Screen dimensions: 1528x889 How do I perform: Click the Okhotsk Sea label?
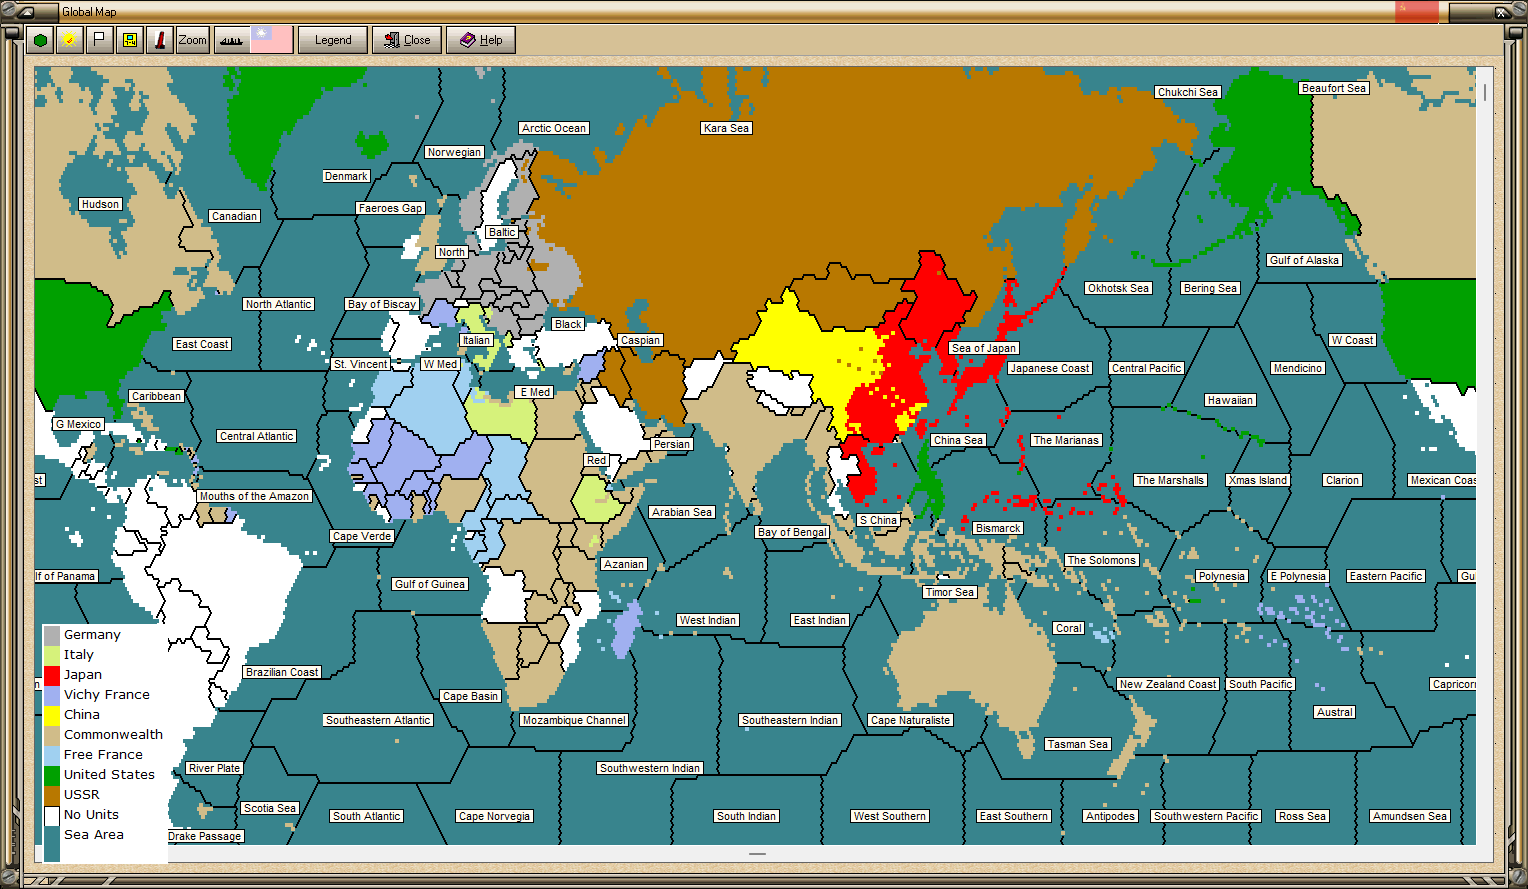pyautogui.click(x=1119, y=288)
